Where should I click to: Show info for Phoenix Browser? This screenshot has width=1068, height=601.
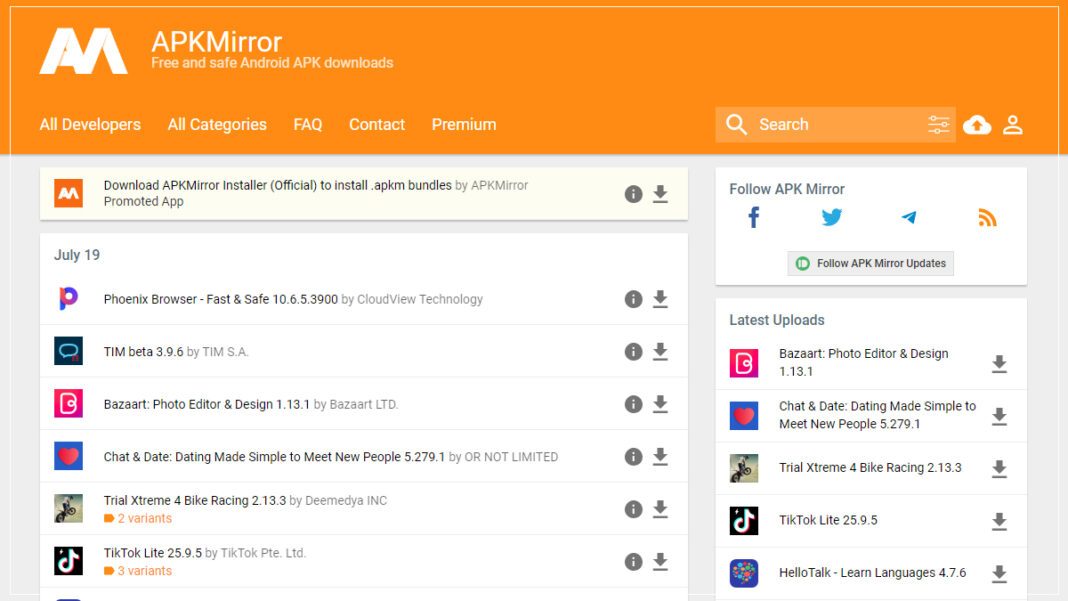pyautogui.click(x=633, y=299)
